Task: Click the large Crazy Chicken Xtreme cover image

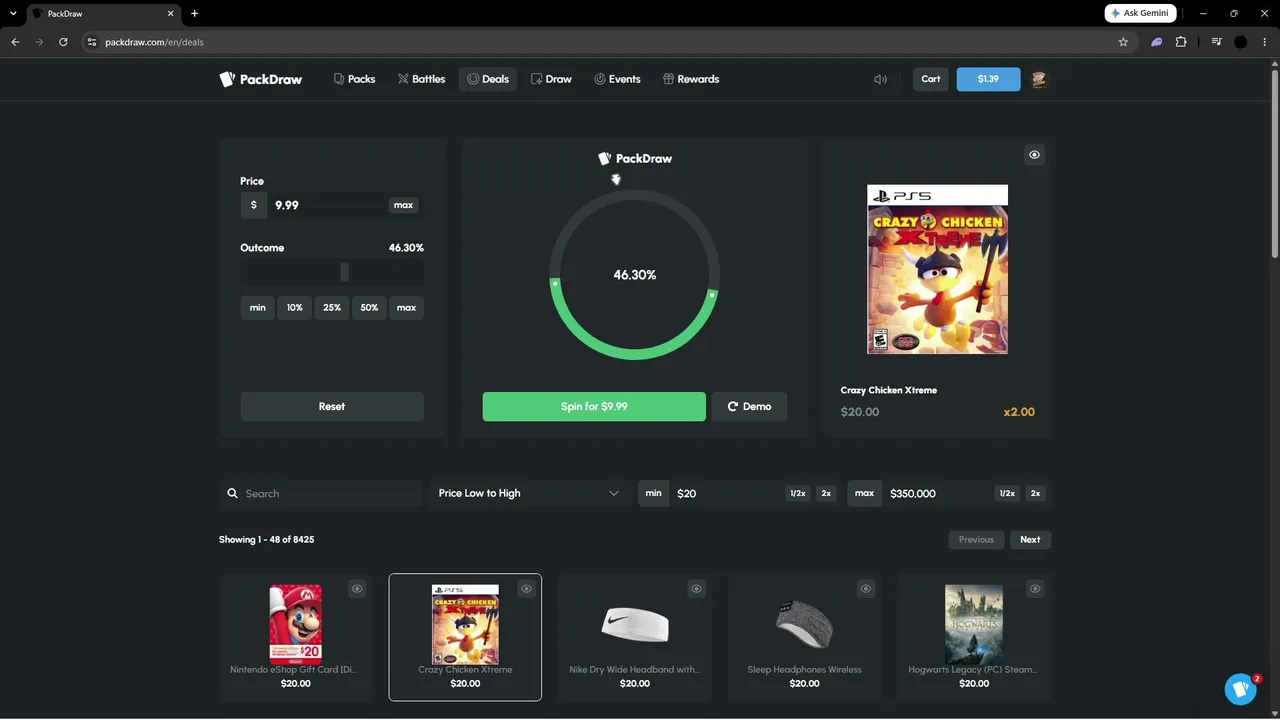Action: click(x=937, y=269)
